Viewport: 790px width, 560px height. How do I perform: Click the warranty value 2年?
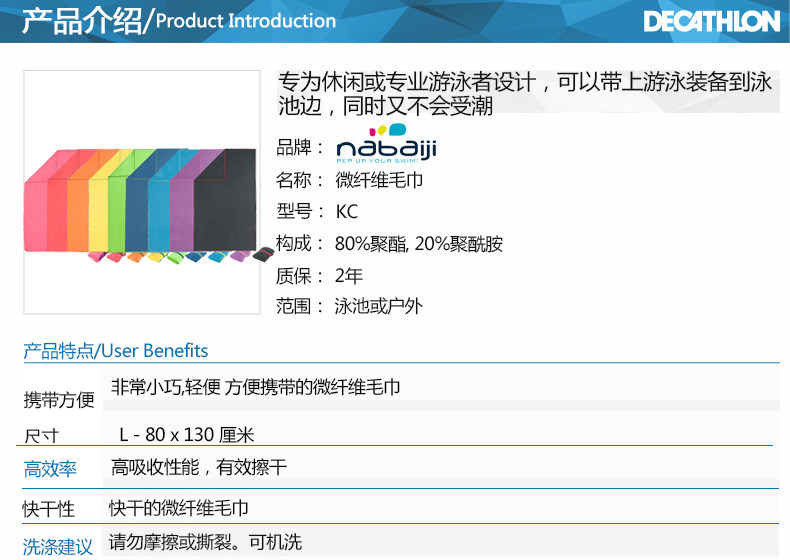pos(349,276)
